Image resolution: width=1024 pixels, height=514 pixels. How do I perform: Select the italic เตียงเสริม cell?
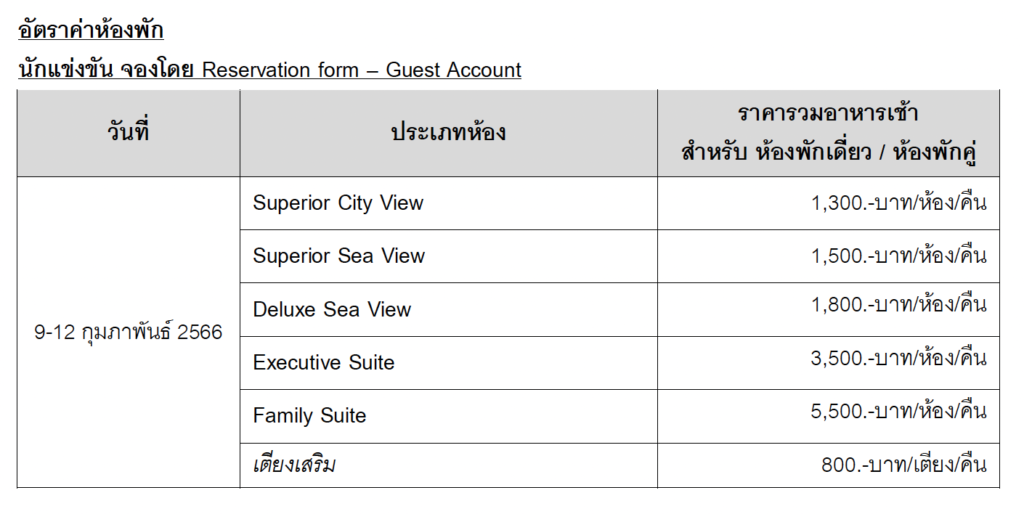point(294,465)
